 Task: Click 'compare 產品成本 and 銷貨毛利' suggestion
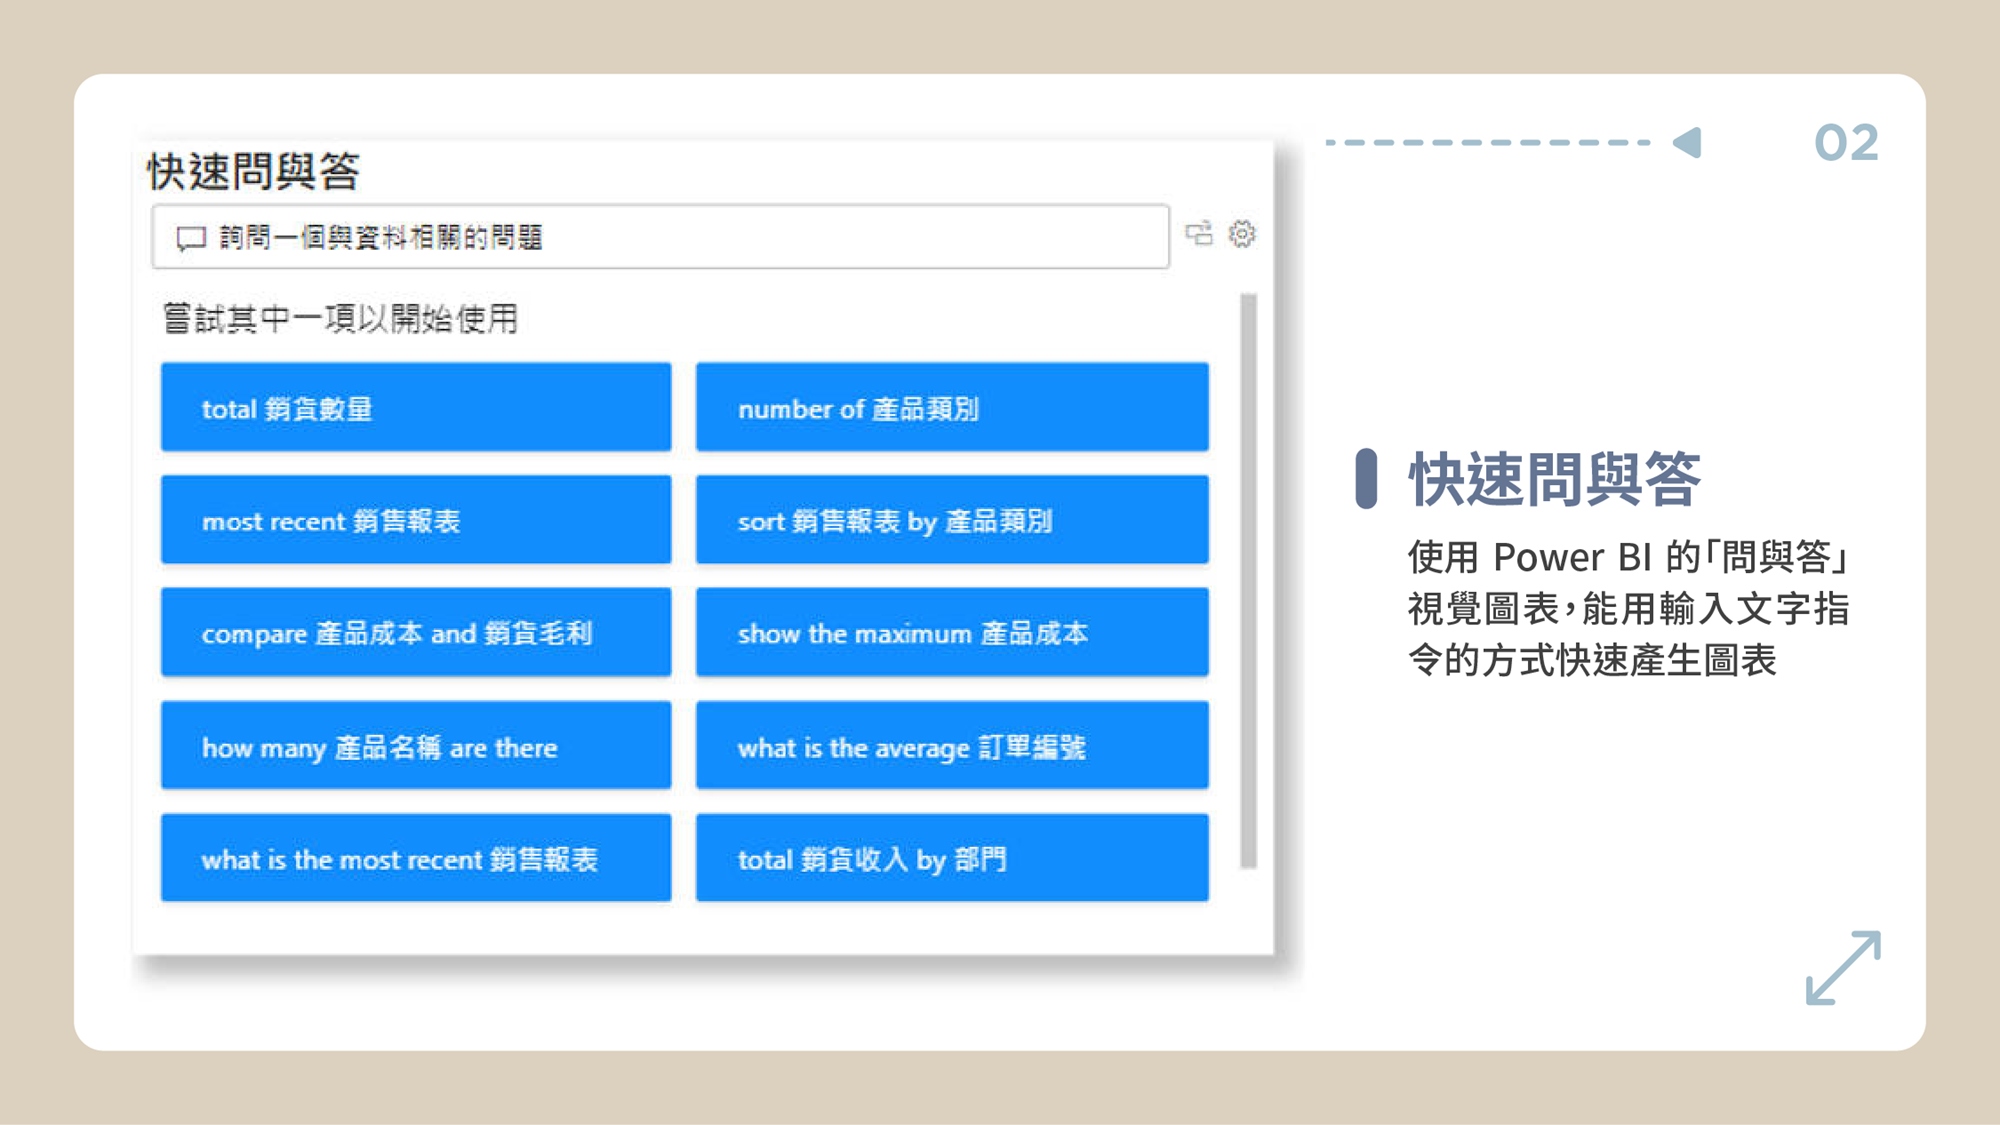point(416,633)
